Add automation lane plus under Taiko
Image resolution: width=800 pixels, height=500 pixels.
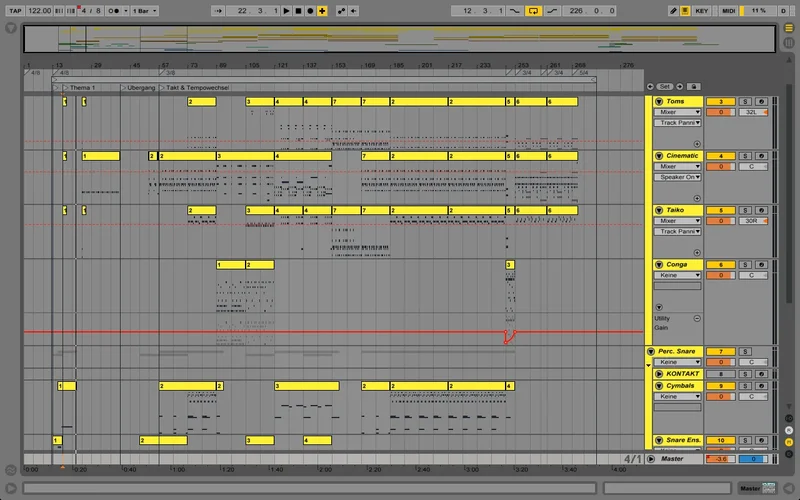tap(697, 253)
